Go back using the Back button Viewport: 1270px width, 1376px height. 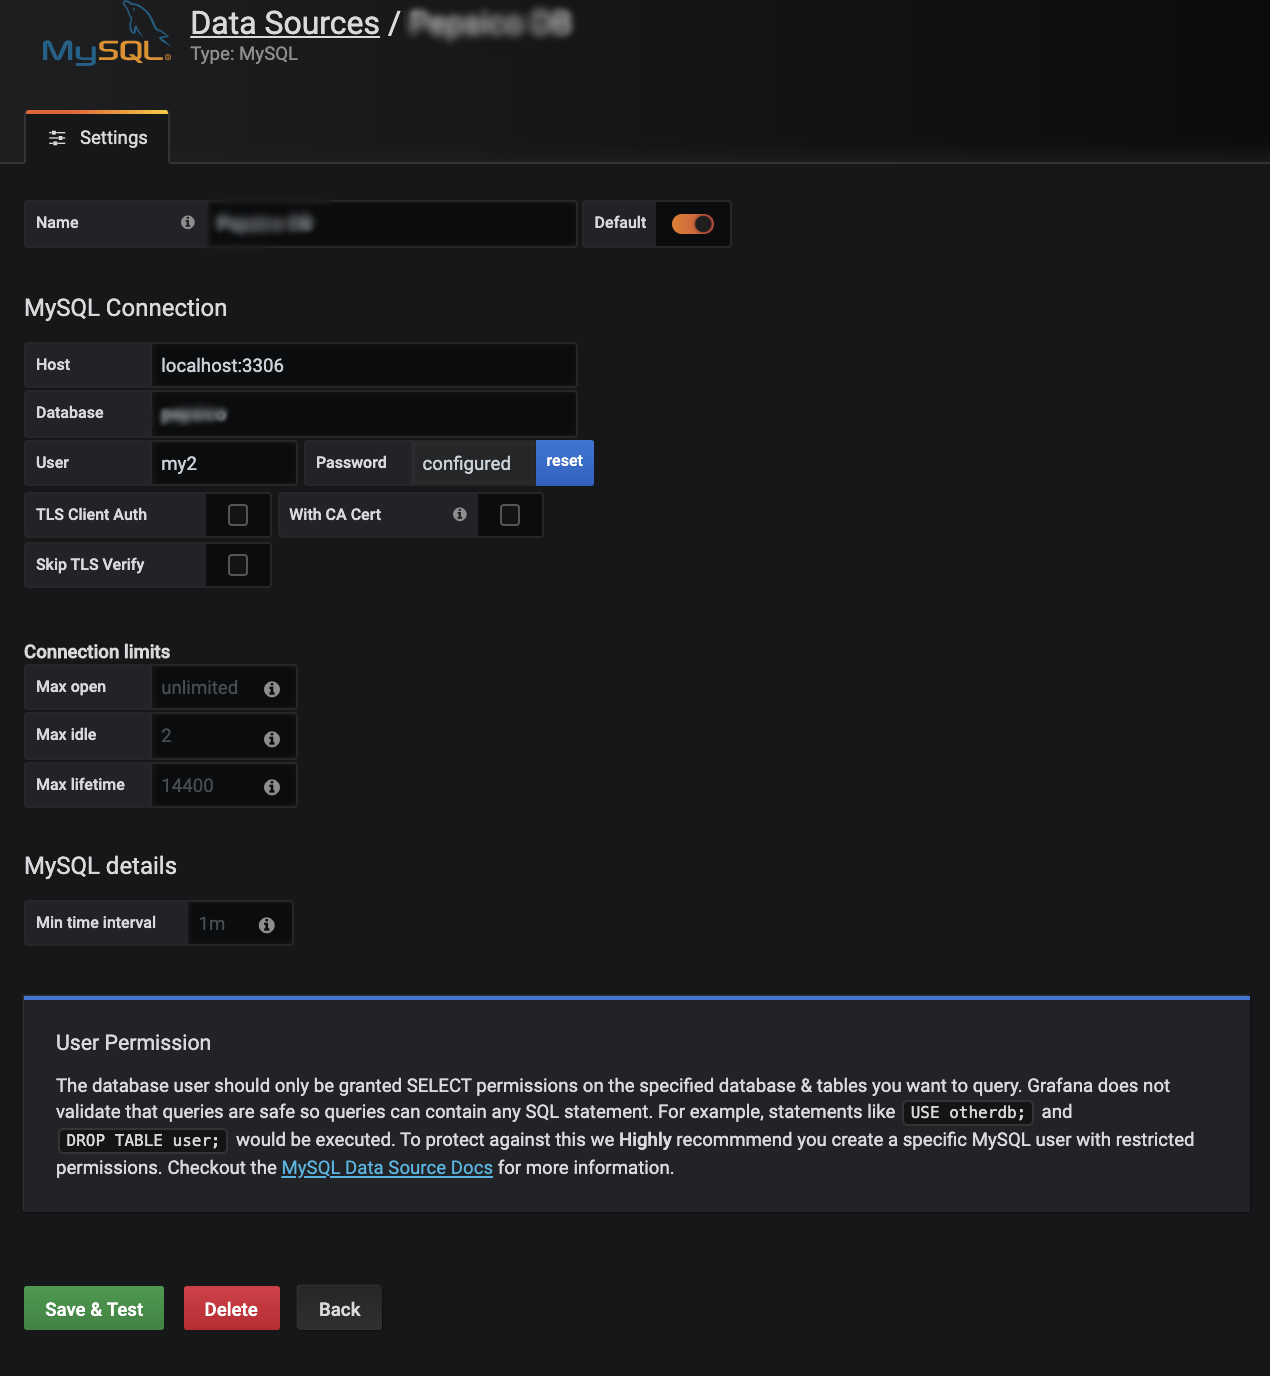tap(338, 1307)
